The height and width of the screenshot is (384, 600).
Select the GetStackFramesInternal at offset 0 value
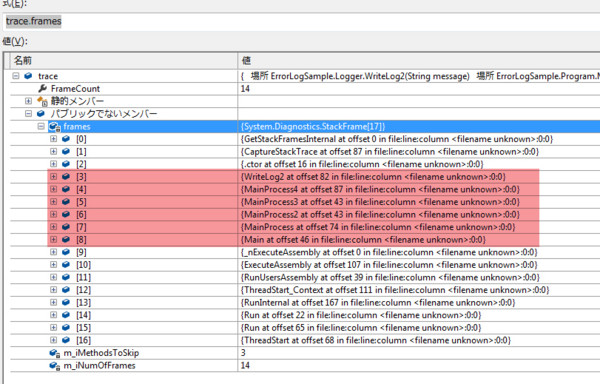[x=397, y=139]
